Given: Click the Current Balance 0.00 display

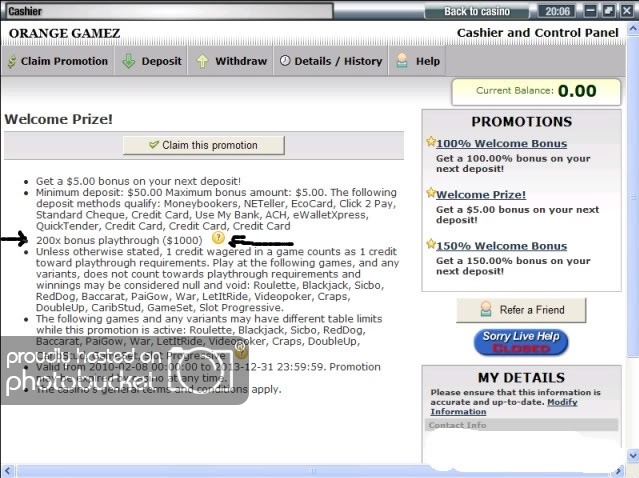Looking at the screenshot, I should [536, 91].
